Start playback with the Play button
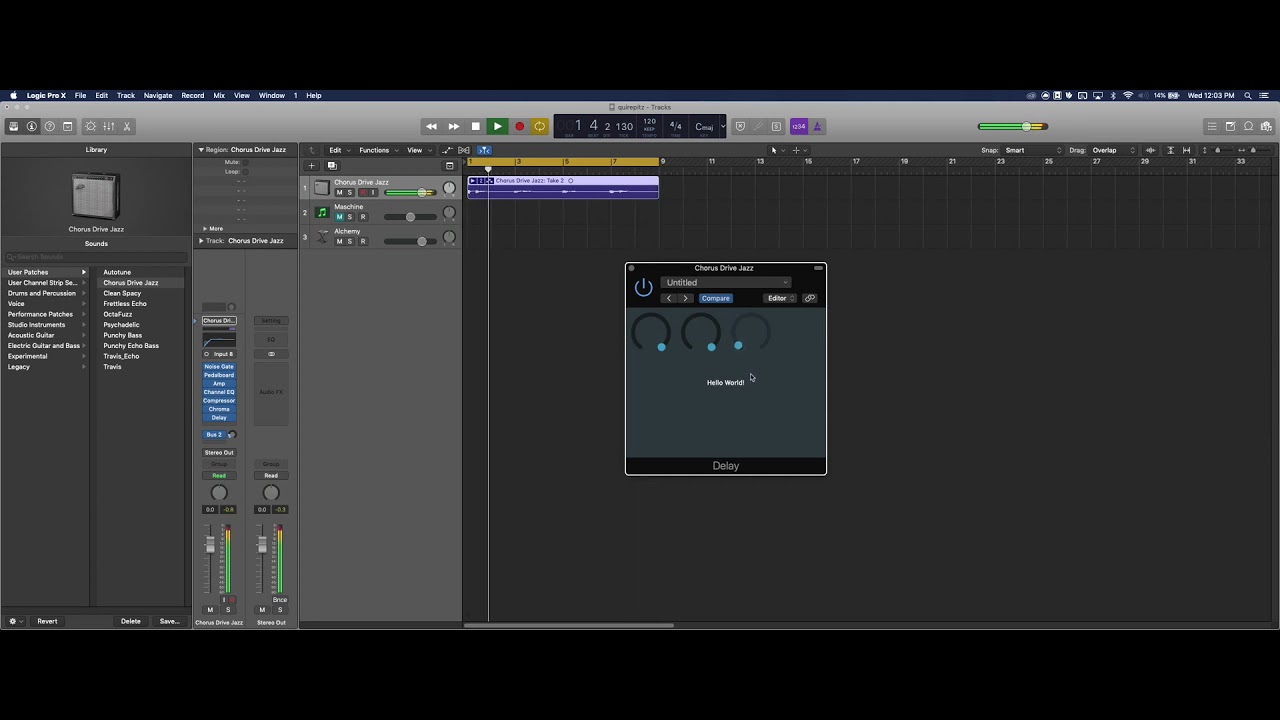Viewport: 1280px width, 720px height. (497, 126)
